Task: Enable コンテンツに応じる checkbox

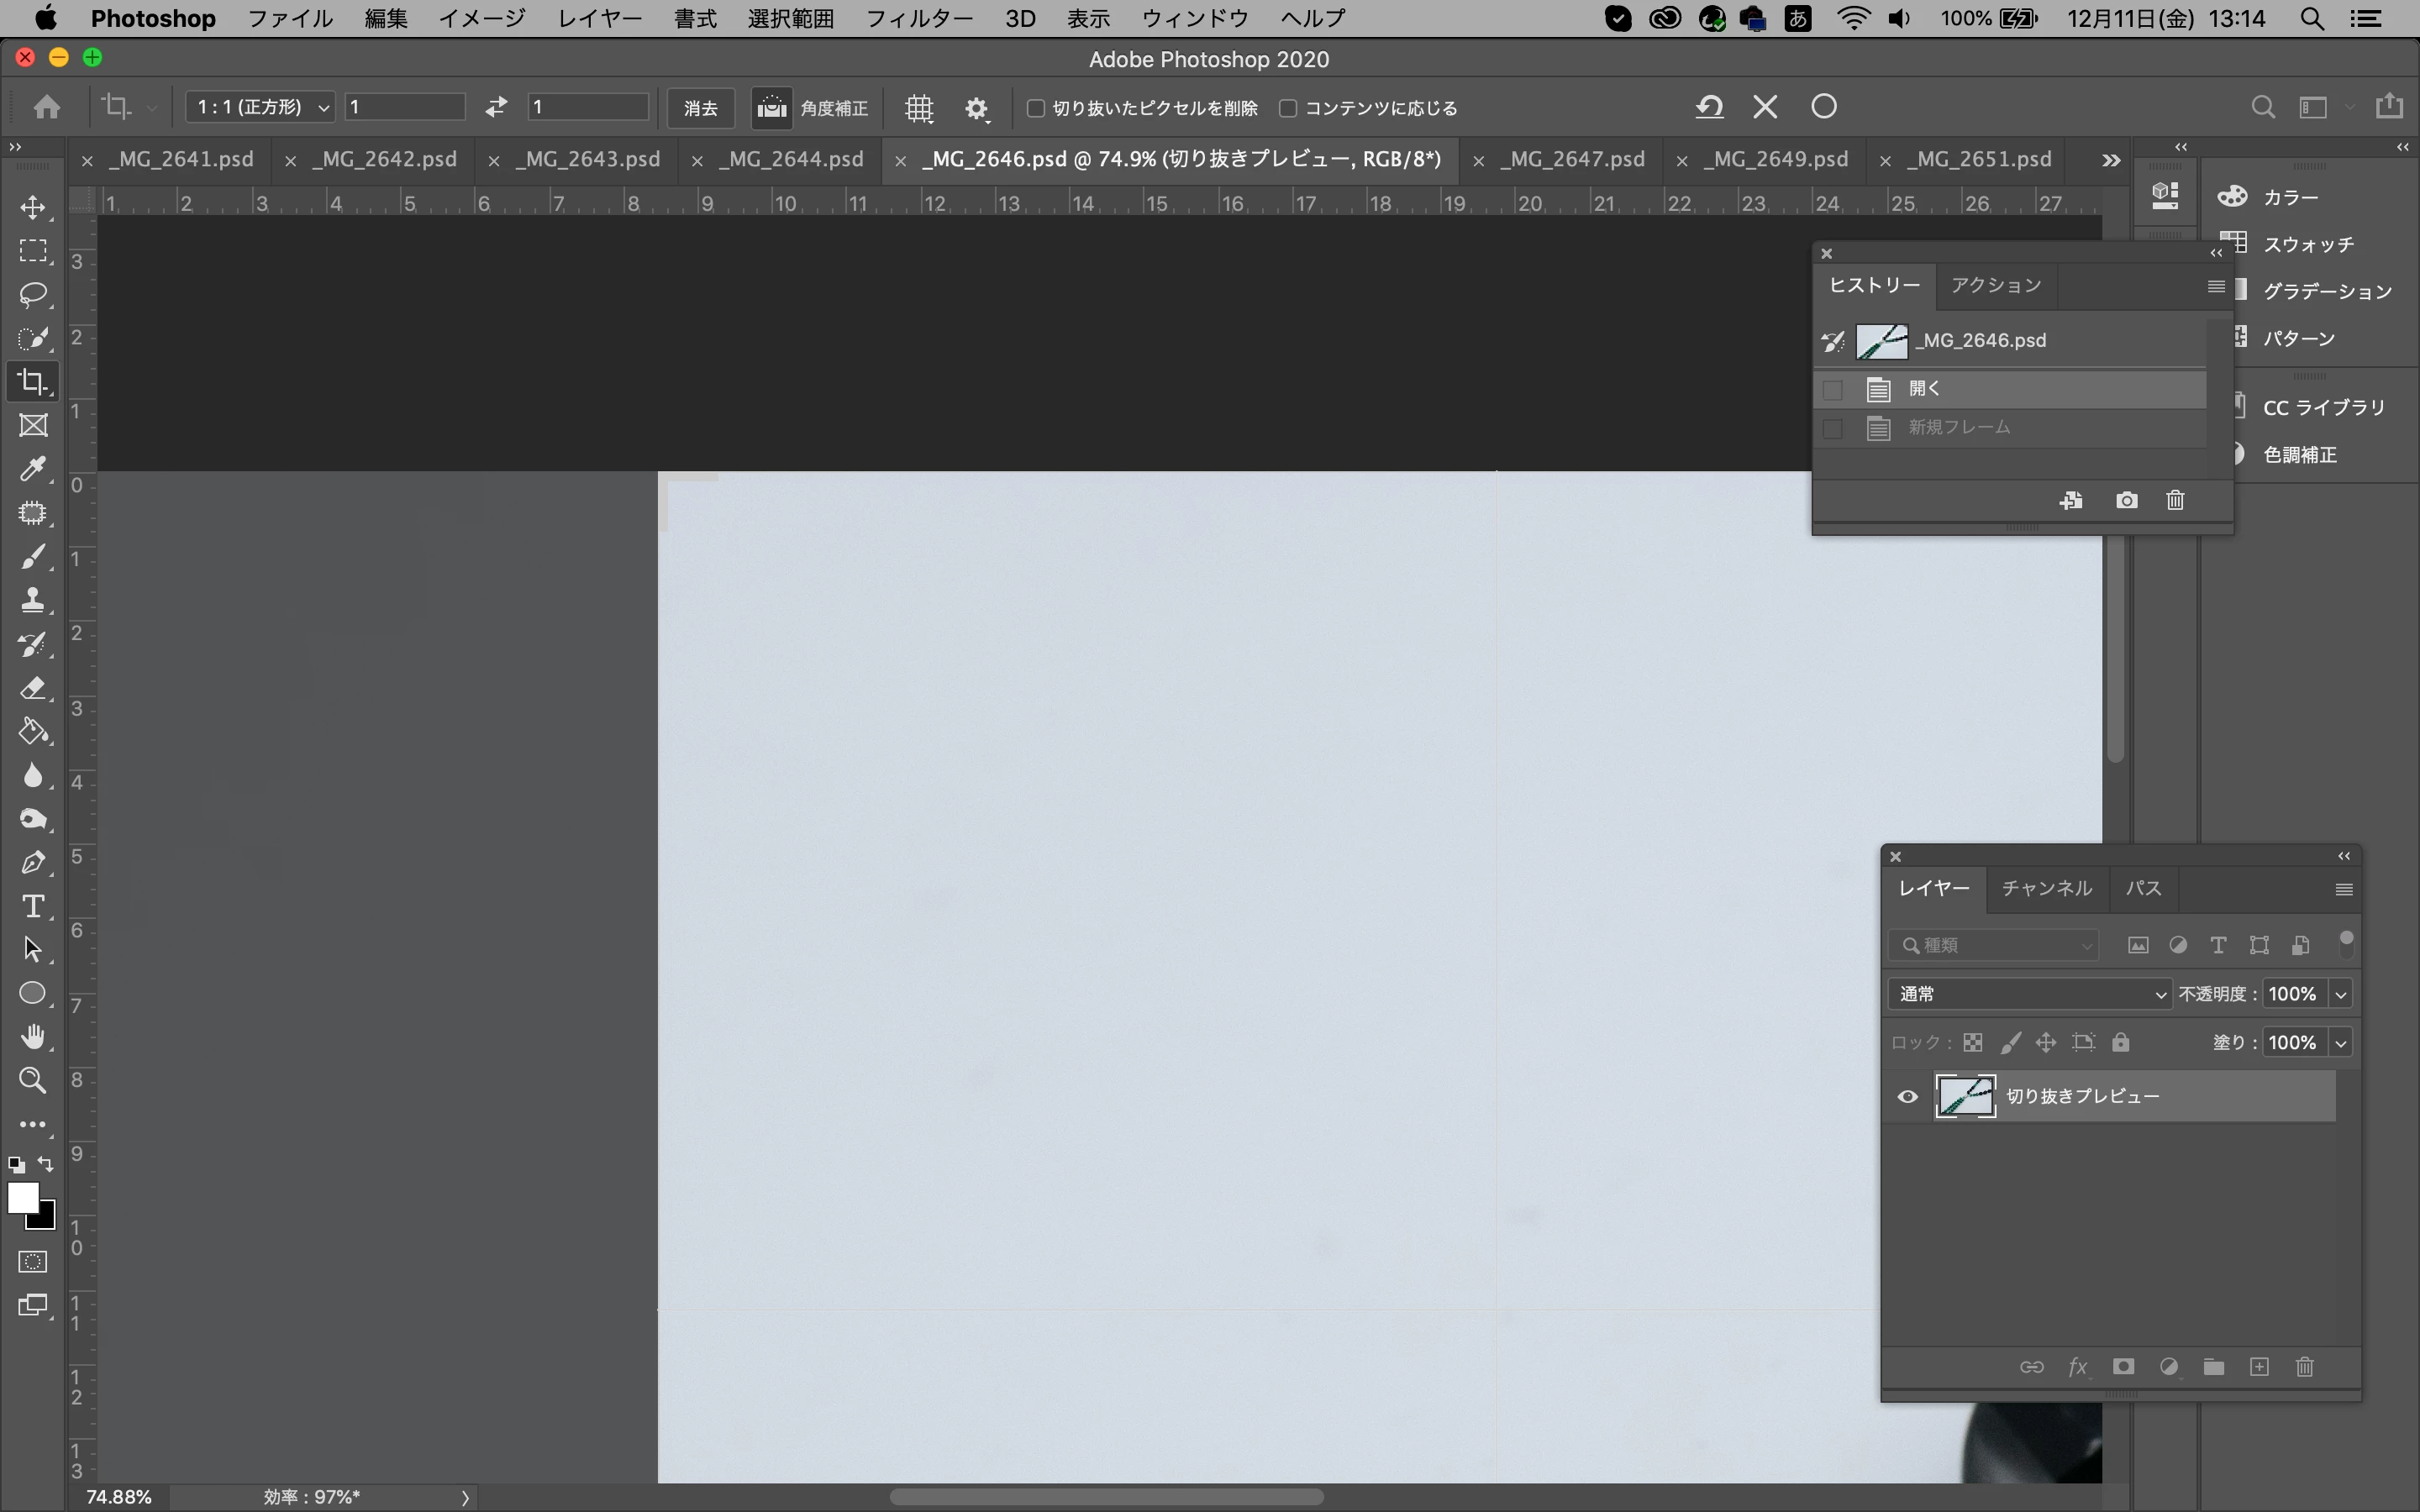Action: coord(1288,108)
